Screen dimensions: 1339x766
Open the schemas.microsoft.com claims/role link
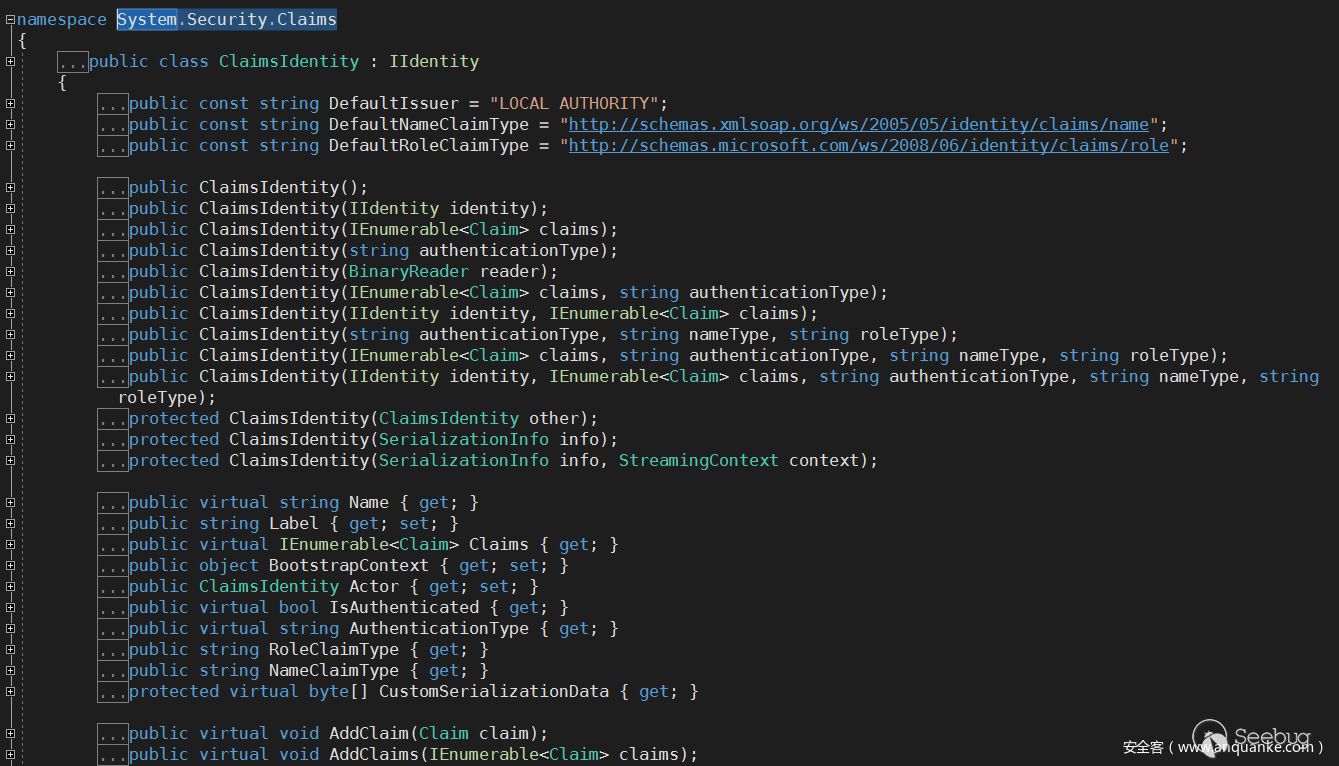tap(869, 145)
